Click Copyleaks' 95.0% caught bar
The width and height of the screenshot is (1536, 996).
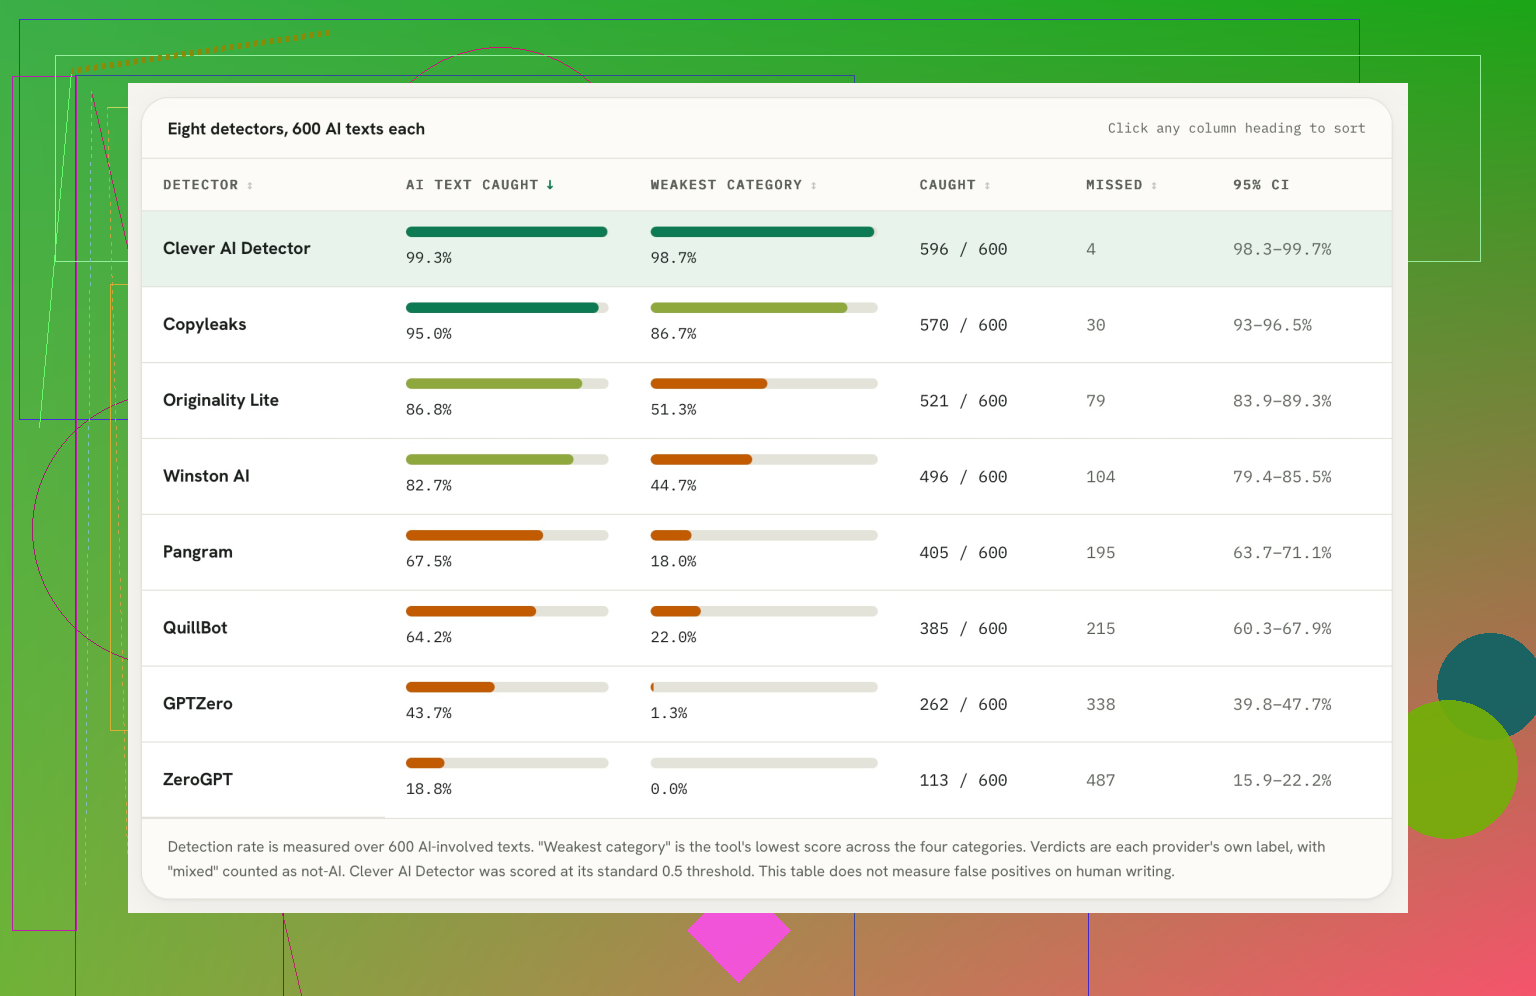point(507,308)
